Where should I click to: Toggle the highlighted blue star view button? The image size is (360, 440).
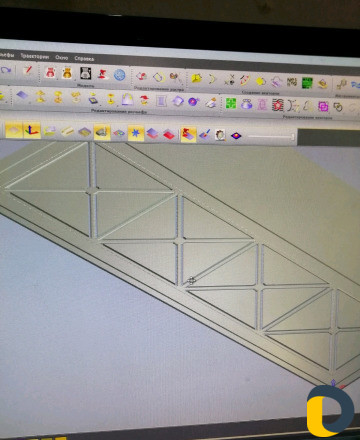click(136, 133)
